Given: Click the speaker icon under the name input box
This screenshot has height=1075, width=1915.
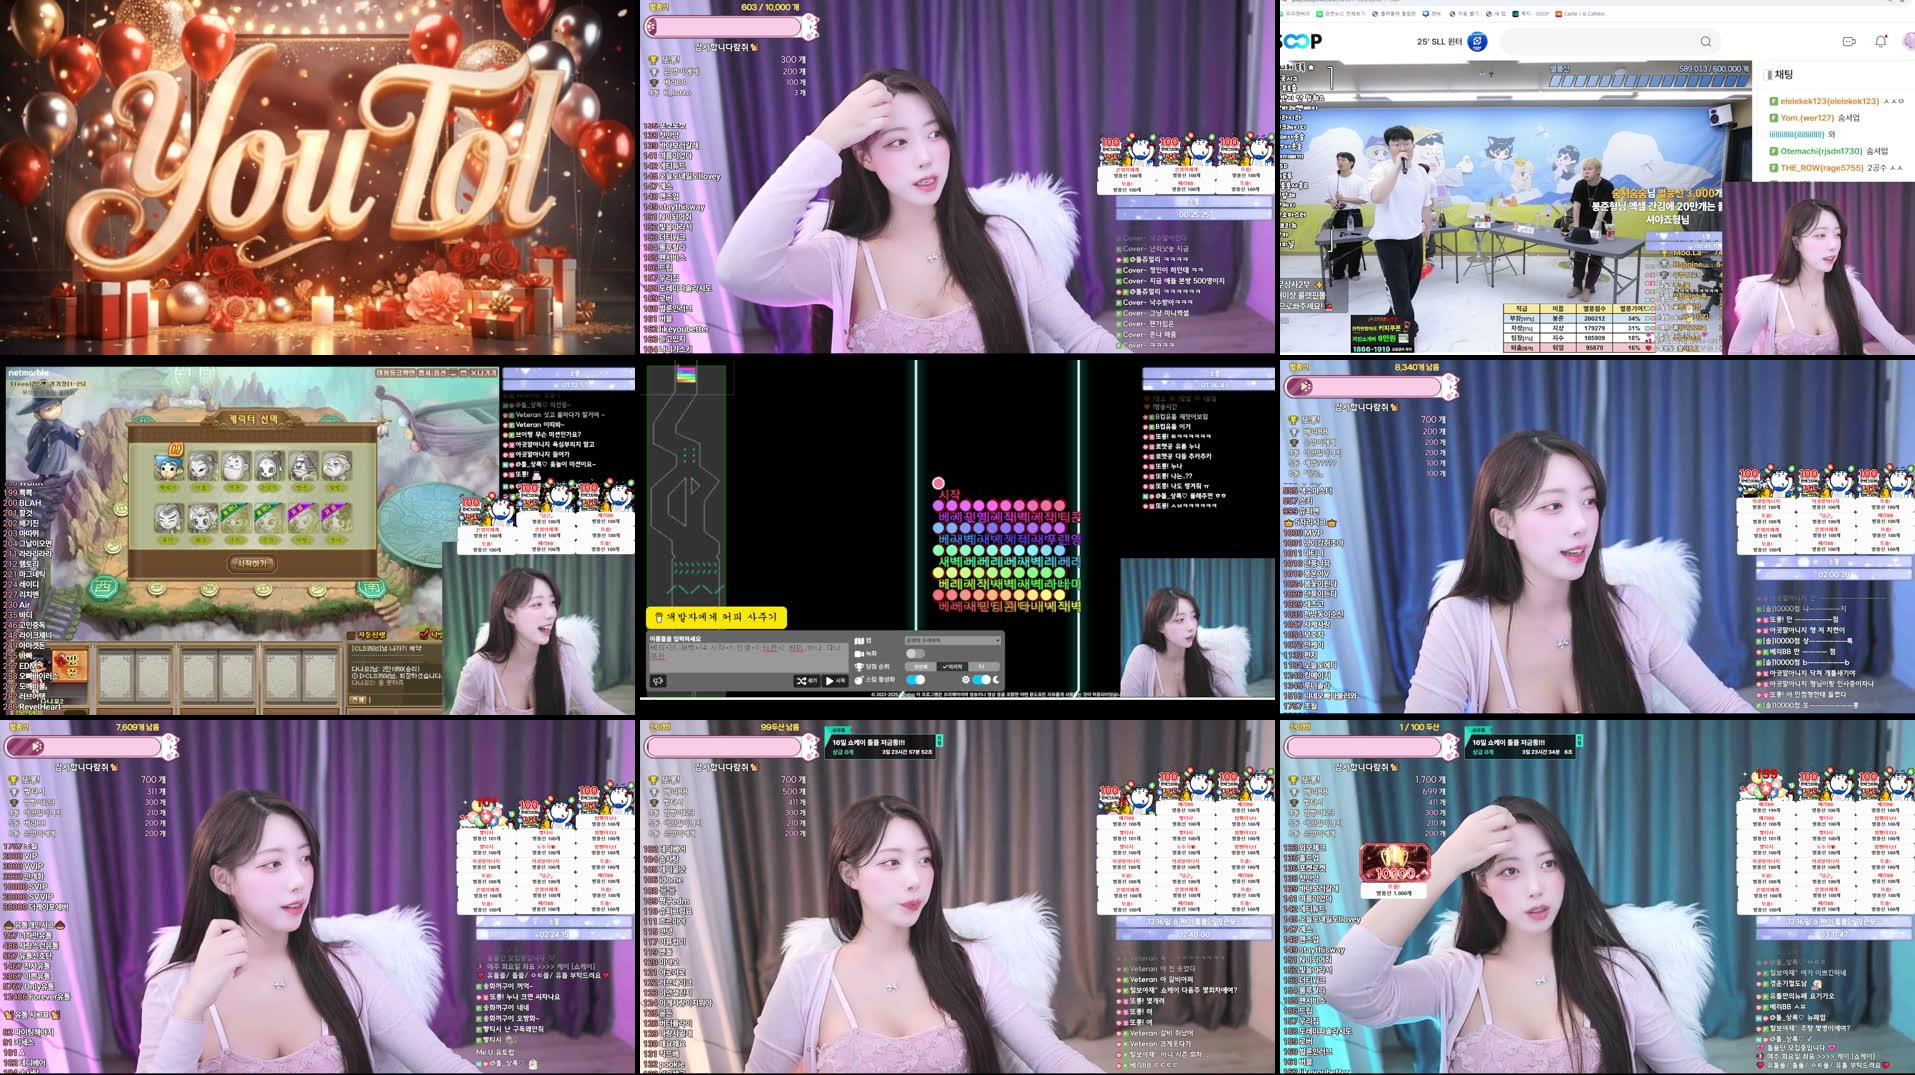Looking at the screenshot, I should click(657, 680).
